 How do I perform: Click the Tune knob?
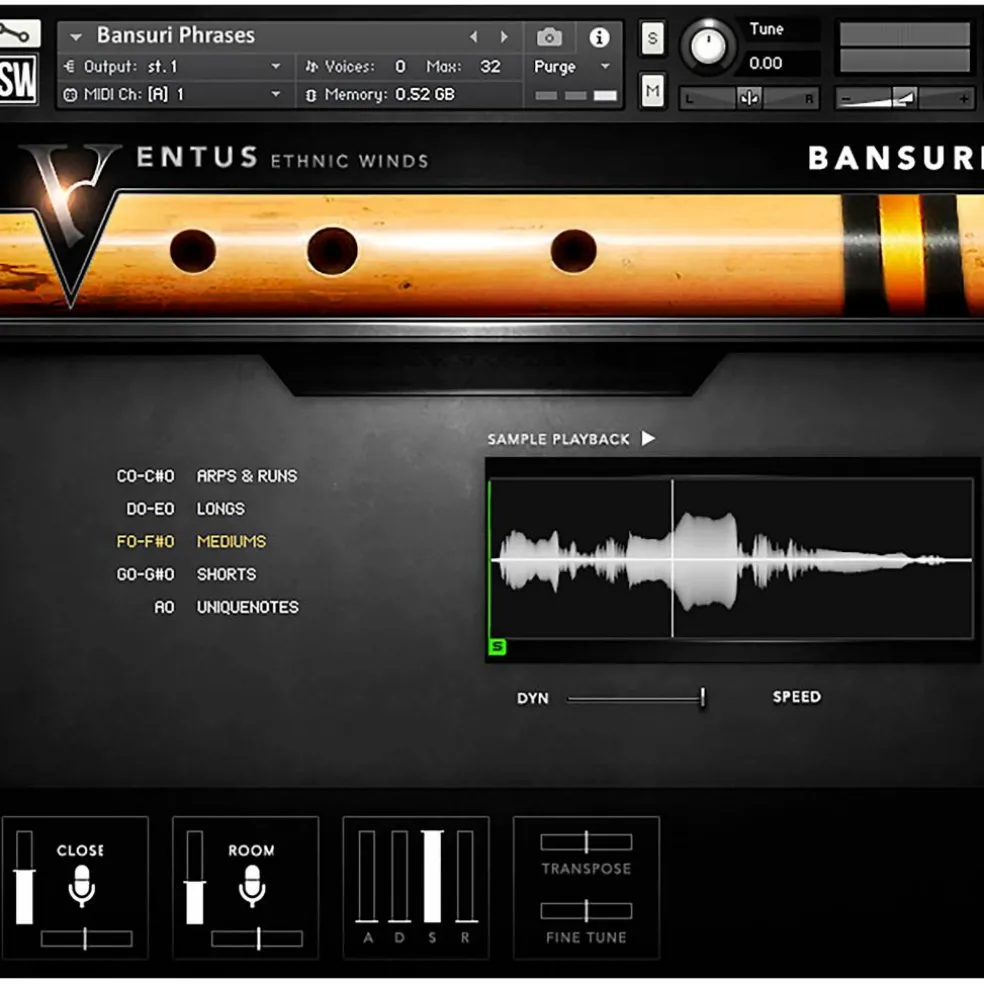pos(709,45)
